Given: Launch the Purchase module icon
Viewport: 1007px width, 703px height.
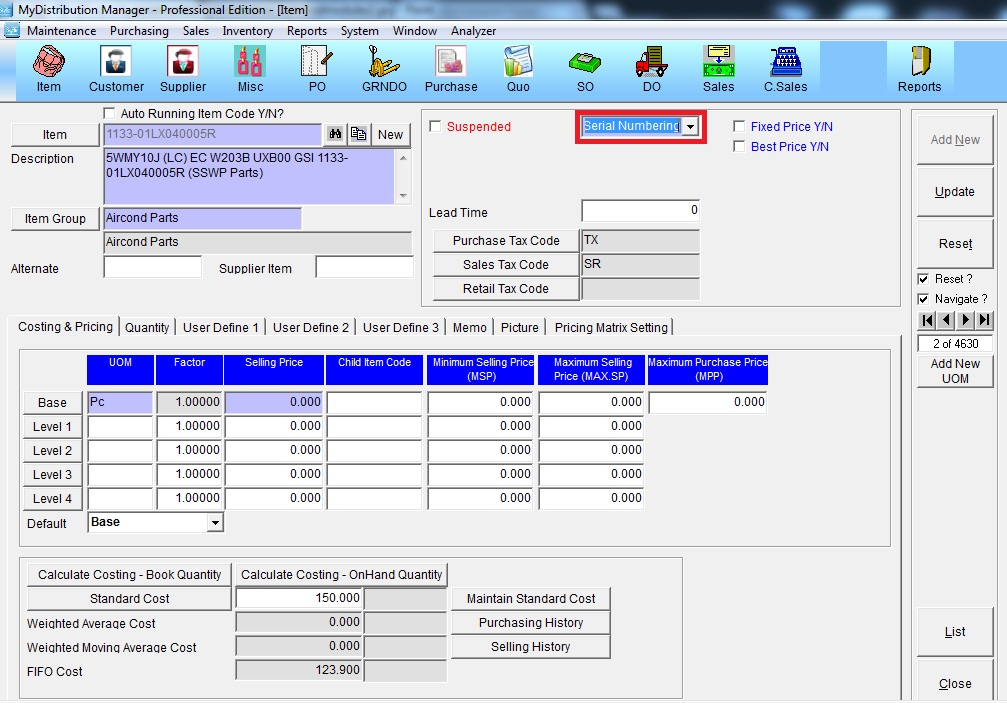Looking at the screenshot, I should tap(451, 68).
